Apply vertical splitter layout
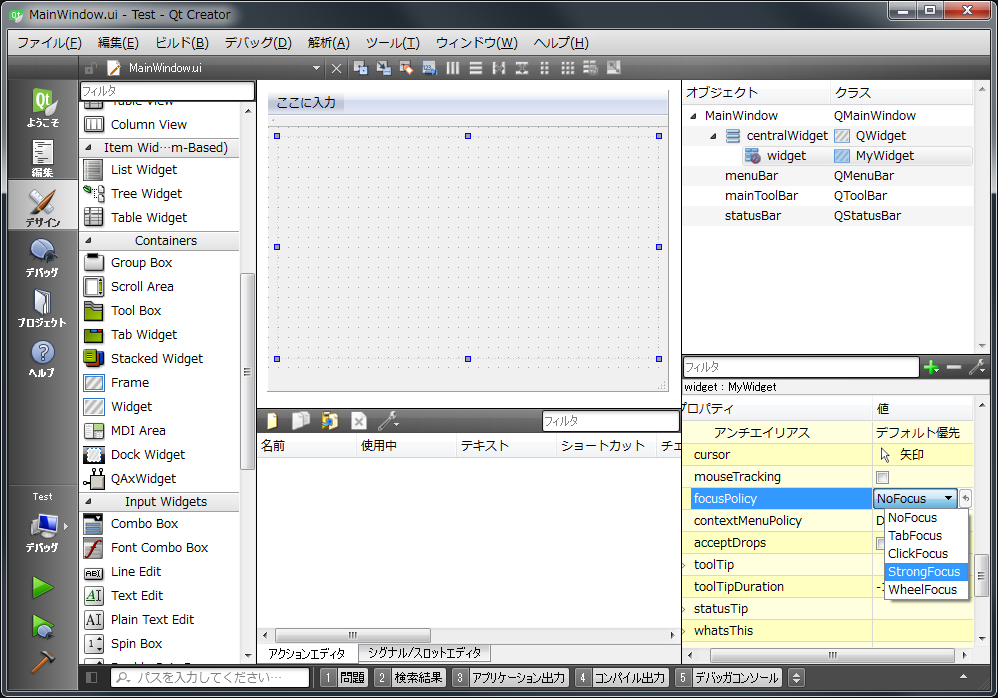998x698 pixels. pos(522,68)
